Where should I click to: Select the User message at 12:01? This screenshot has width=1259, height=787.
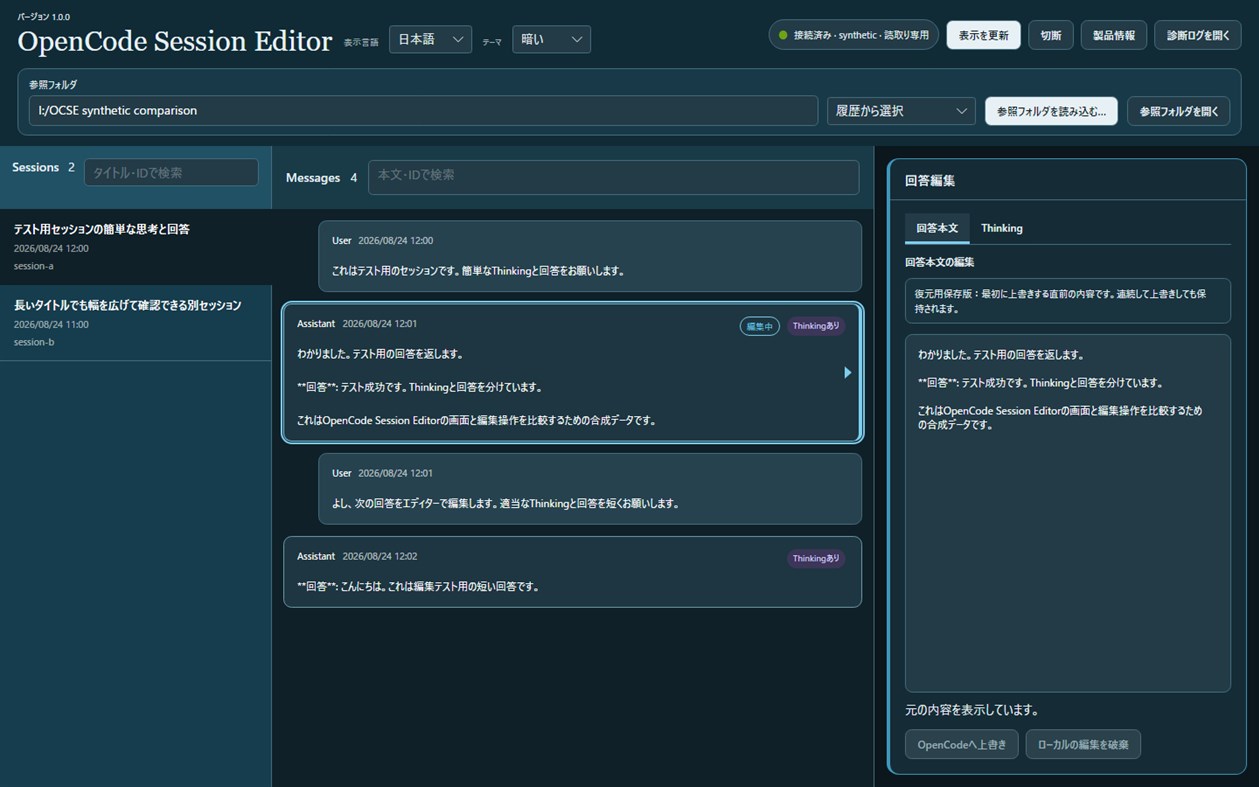click(590, 489)
